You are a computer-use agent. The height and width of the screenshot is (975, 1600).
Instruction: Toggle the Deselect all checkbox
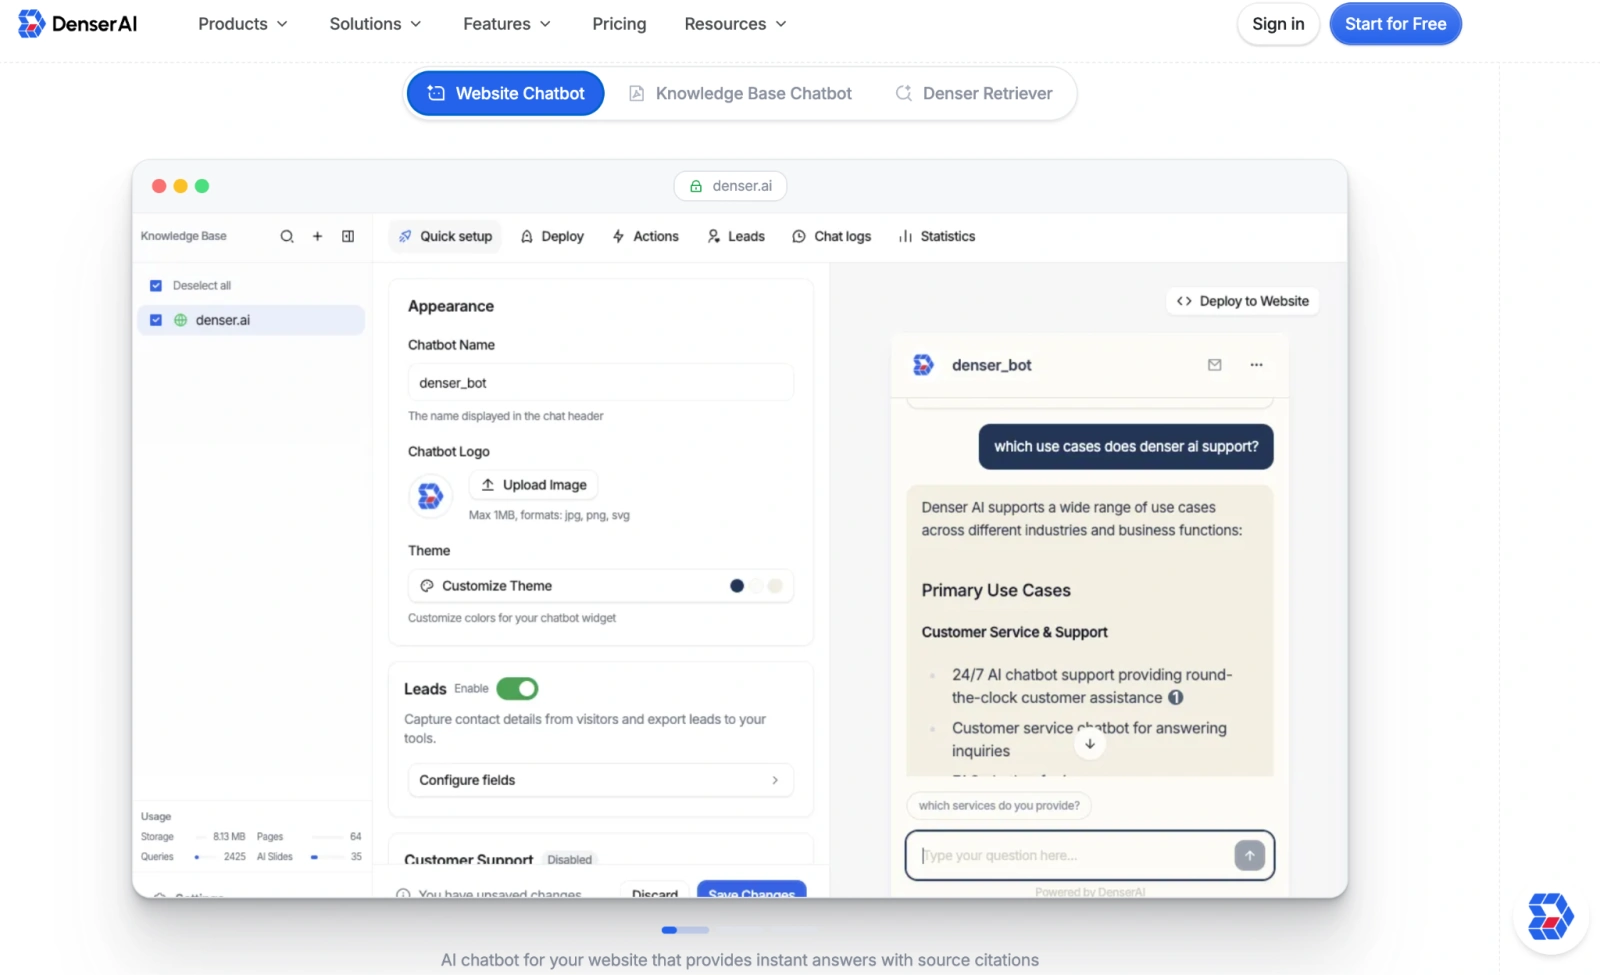pyautogui.click(x=156, y=286)
